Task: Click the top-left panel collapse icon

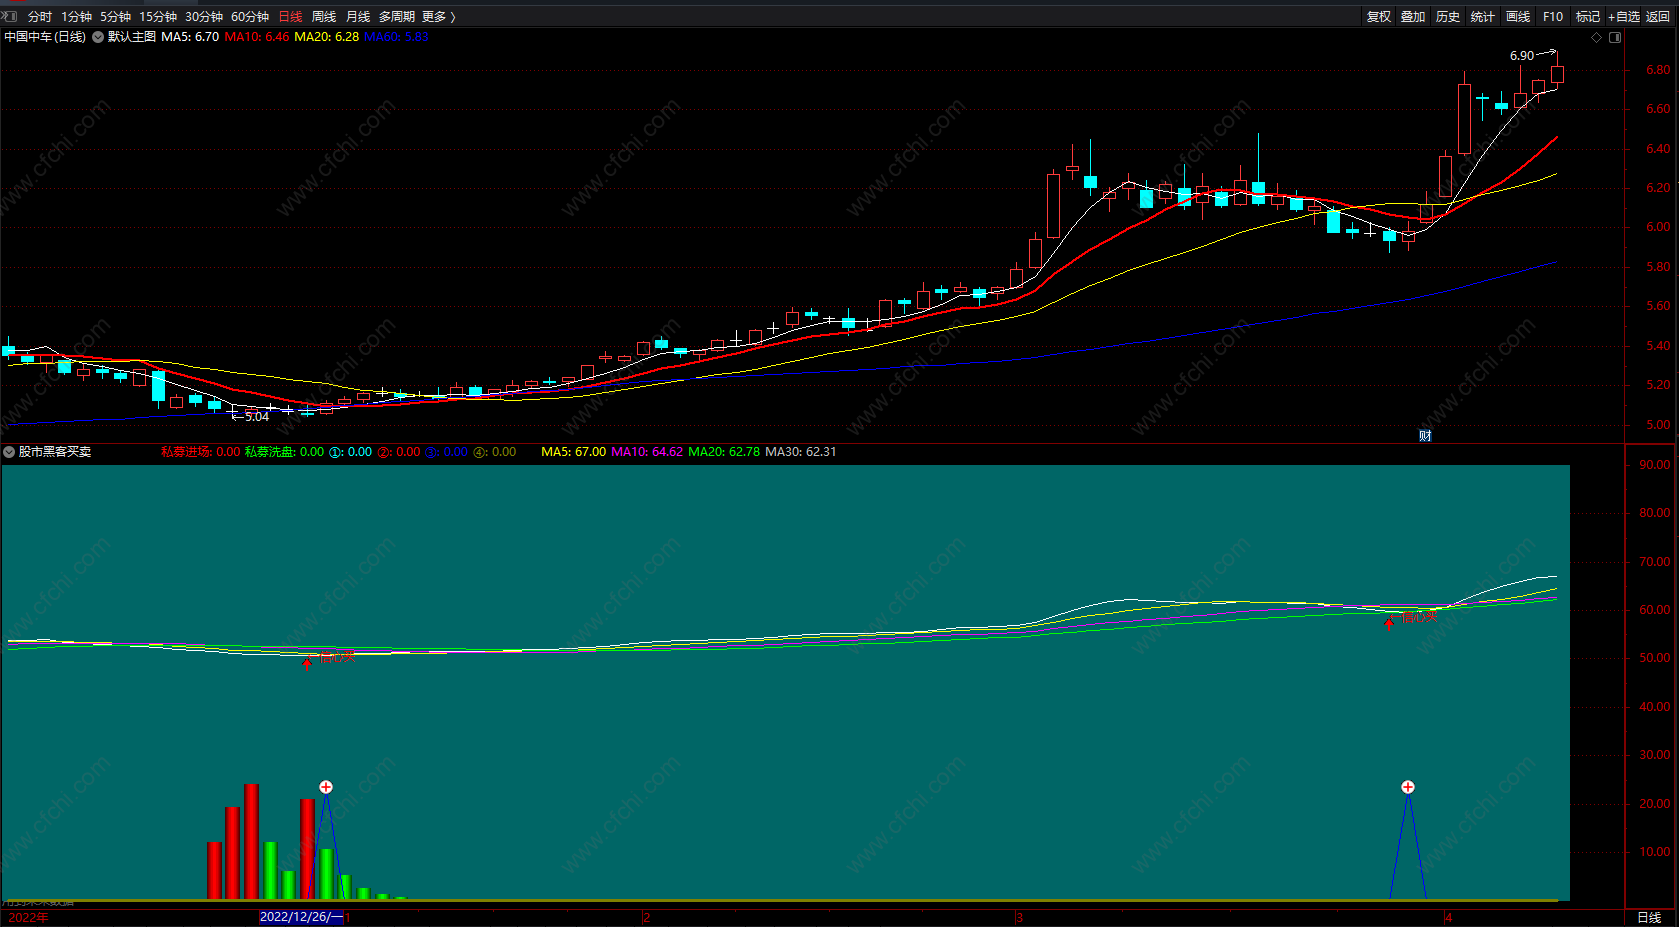Action: pos(9,16)
